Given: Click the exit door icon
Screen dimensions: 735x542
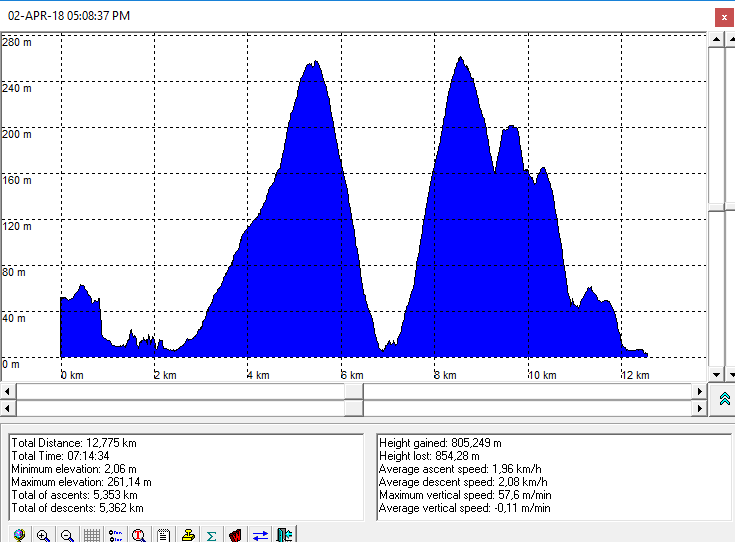Looking at the screenshot, I should [x=284, y=534].
